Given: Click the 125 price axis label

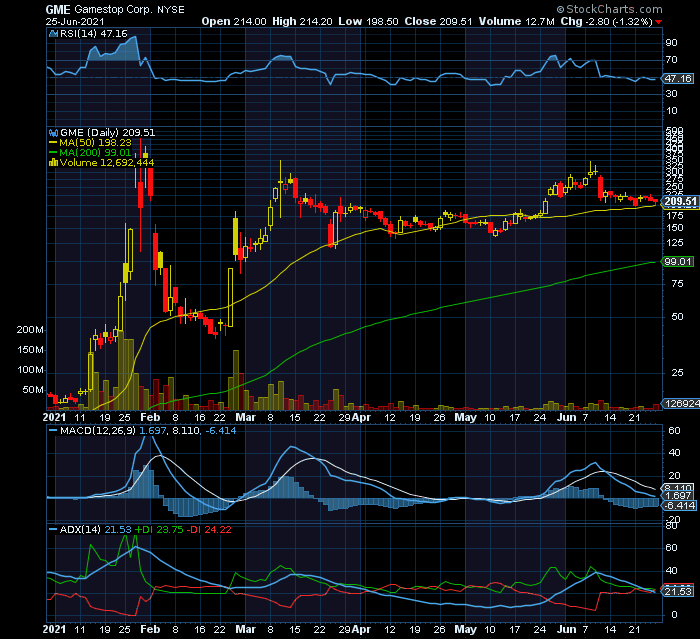Looking at the screenshot, I should click(x=675, y=243).
